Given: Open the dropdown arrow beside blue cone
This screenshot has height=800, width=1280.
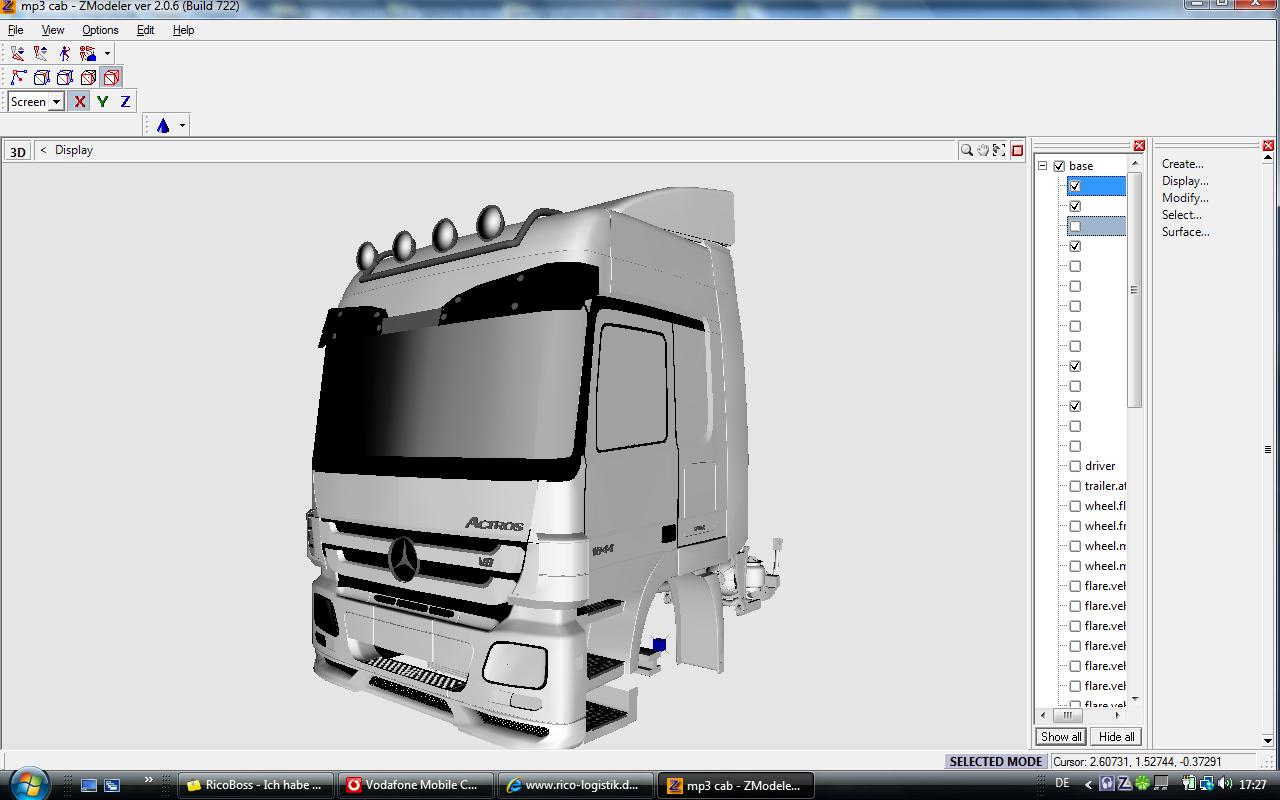Looking at the screenshot, I should point(182,125).
